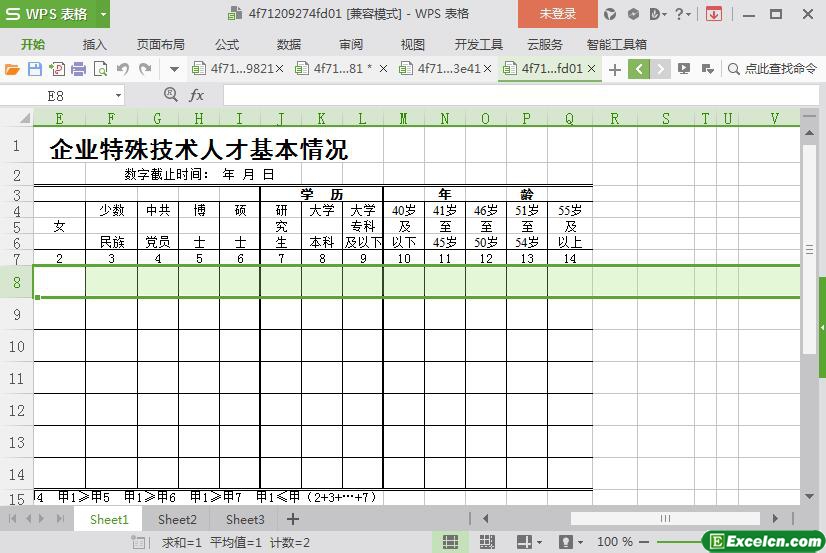The image size is (826, 553).
Task: Click the 100 % zoom level
Action: 615,541
